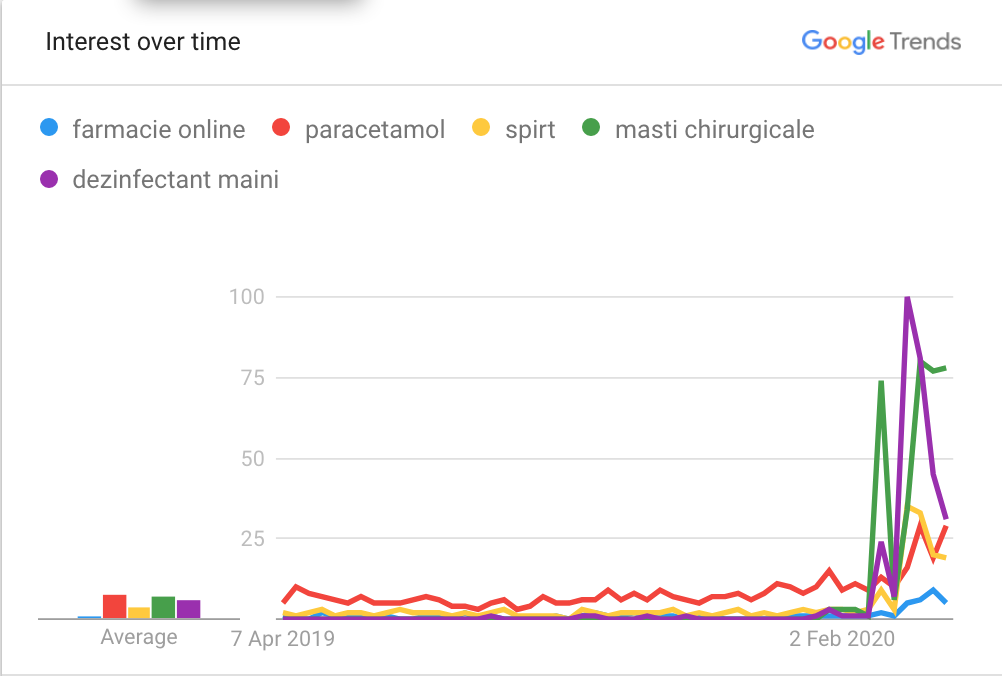Image resolution: width=1002 pixels, height=676 pixels.
Task: Click the green masti chirurgicale legend dot
Action: (x=591, y=128)
